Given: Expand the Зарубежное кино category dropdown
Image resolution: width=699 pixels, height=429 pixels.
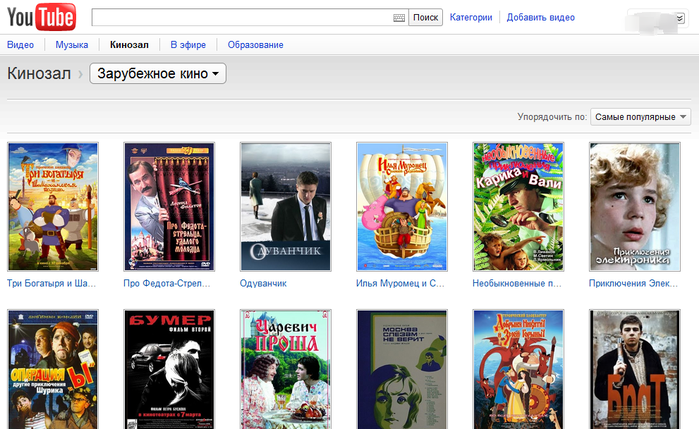Looking at the screenshot, I should (x=158, y=73).
